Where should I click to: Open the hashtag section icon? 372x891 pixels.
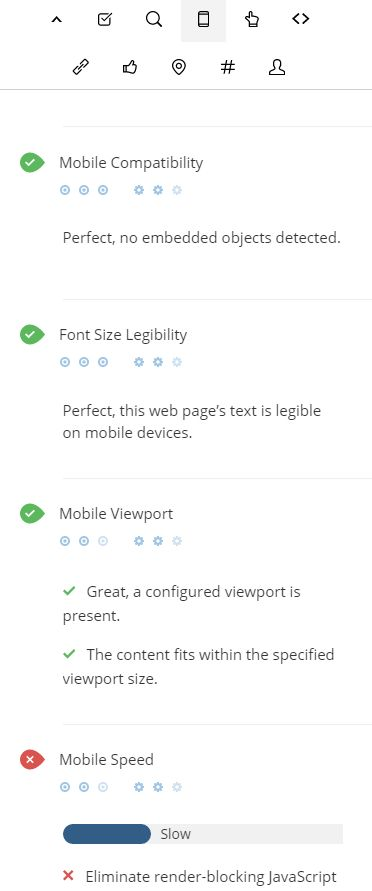(227, 68)
